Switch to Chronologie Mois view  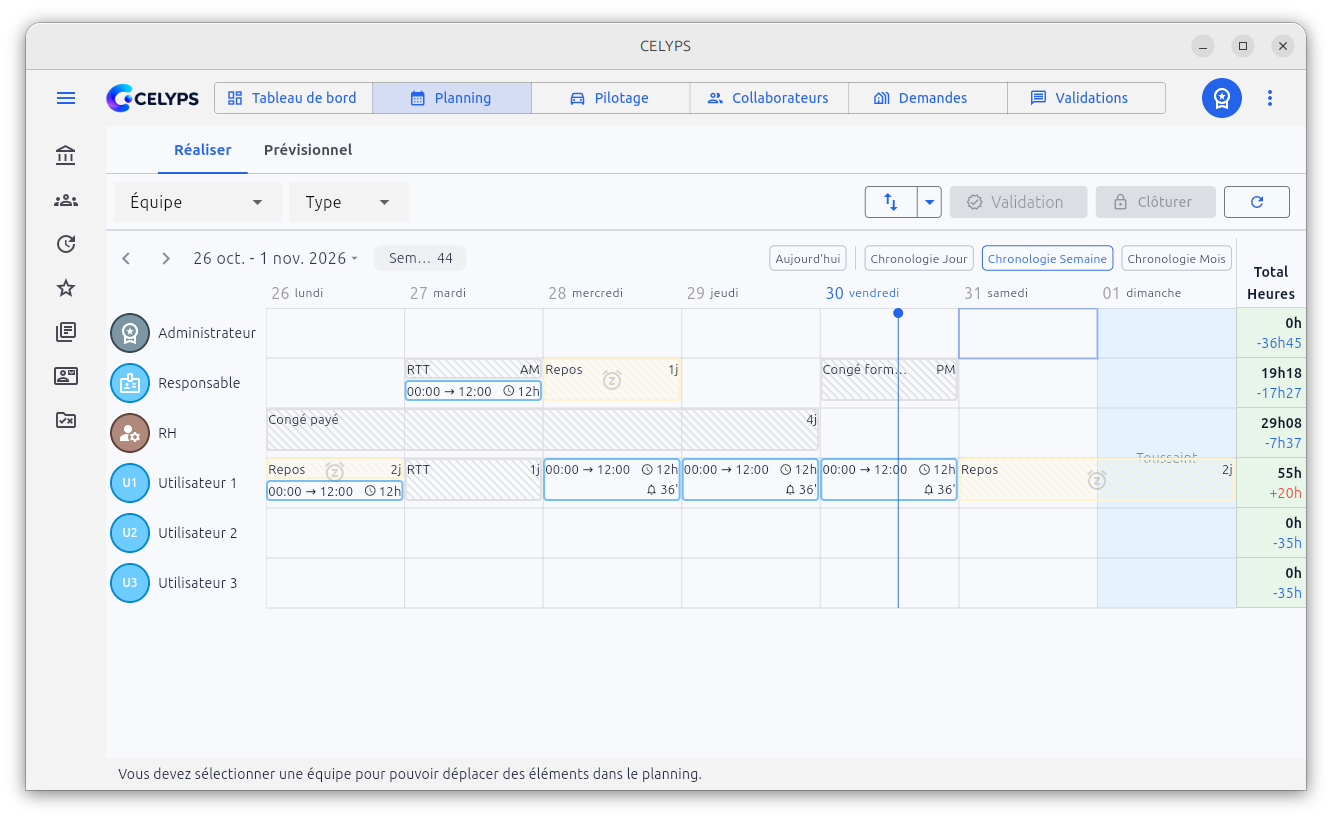point(1176,259)
